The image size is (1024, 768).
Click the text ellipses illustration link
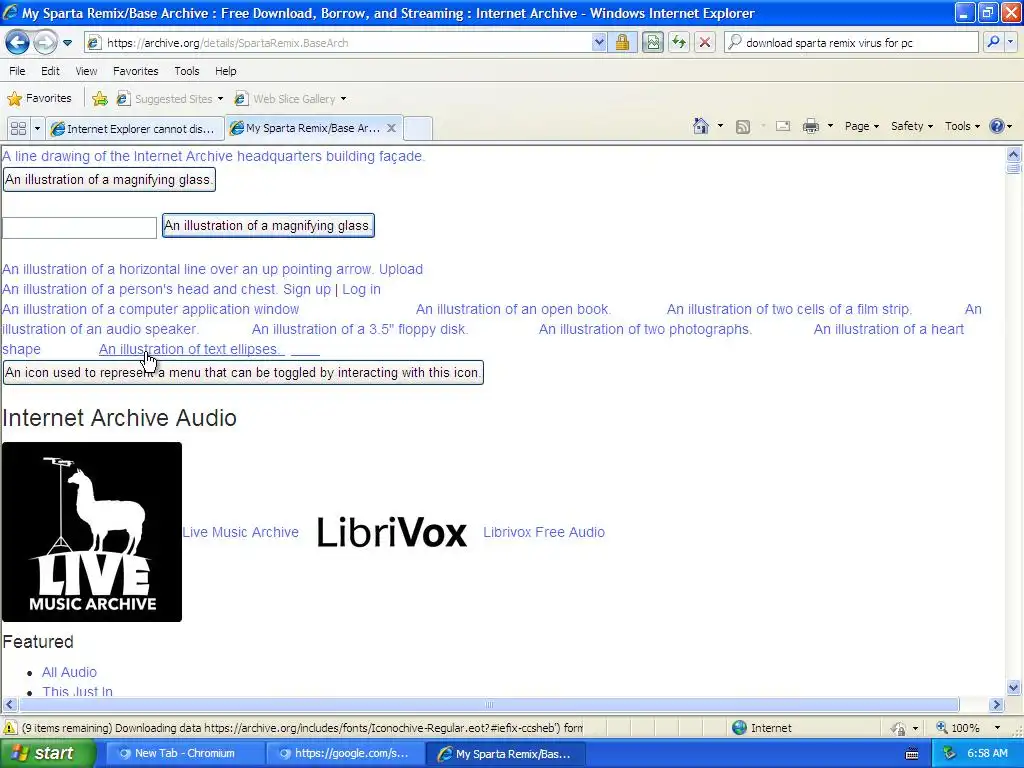[x=191, y=349]
